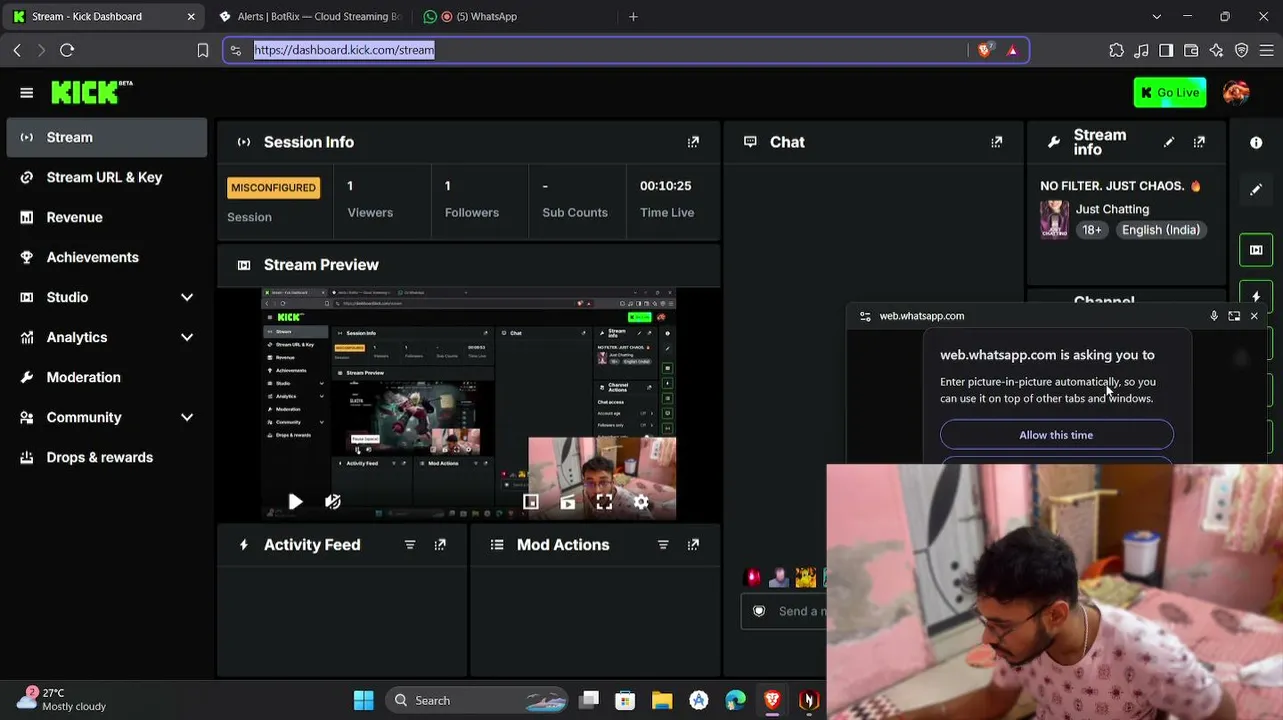Expand the Studio sidebar section
This screenshot has height=720, width=1283.
187,297
